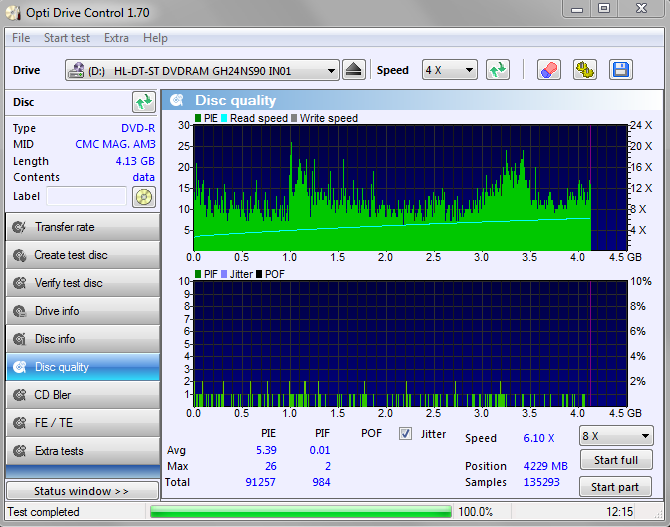Open the Start test menu
The width and height of the screenshot is (670, 527).
(67, 38)
